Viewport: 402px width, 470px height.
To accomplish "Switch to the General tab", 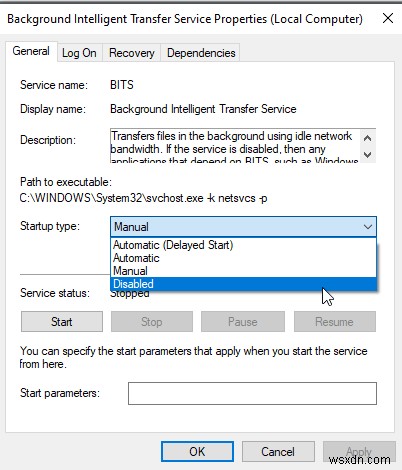I will pos(31,51).
